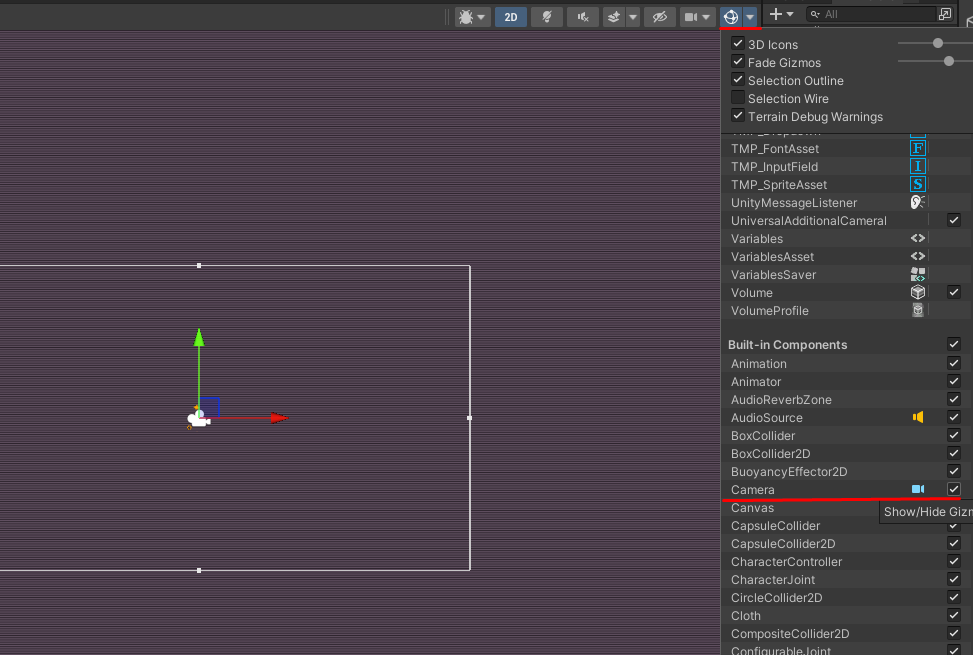Open the Gizmos dropdown arrow
Screen dimensions: 973x655
750,17
